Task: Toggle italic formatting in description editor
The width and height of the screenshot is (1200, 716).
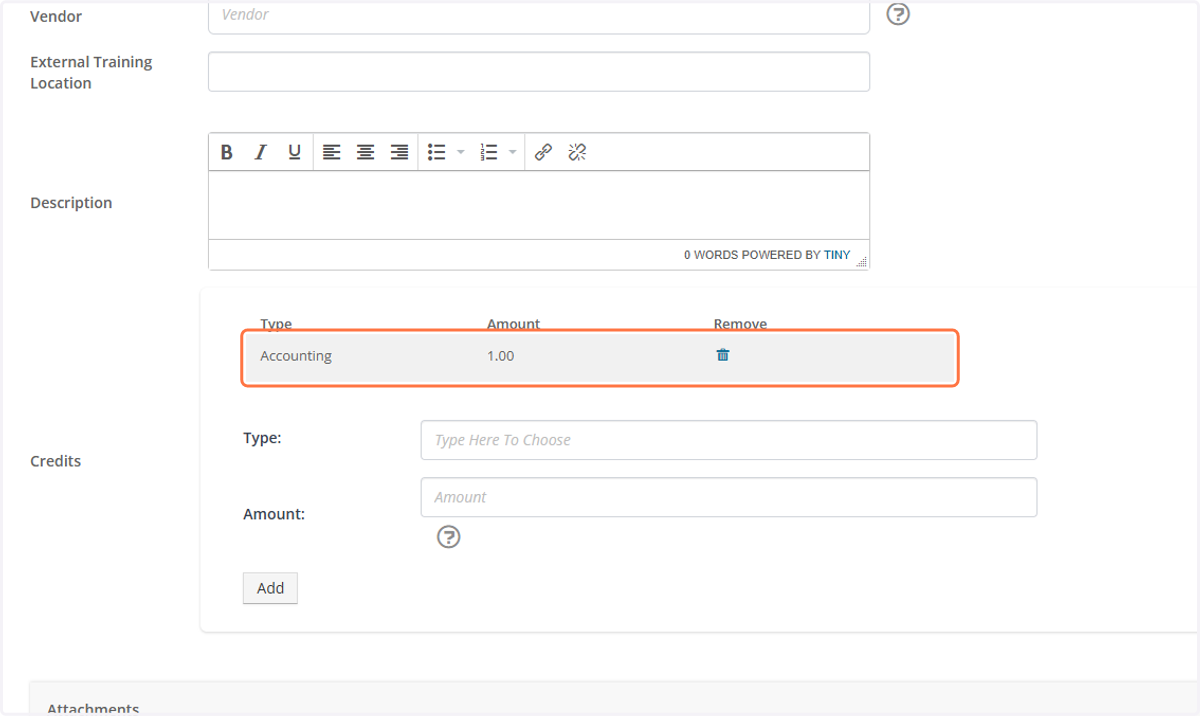Action: coord(261,152)
